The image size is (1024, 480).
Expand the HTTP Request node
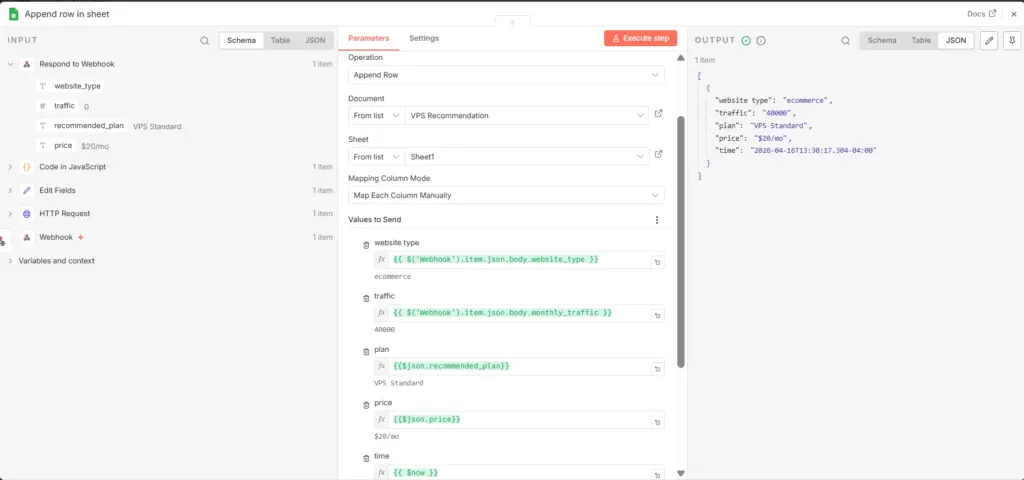pyautogui.click(x=10, y=214)
